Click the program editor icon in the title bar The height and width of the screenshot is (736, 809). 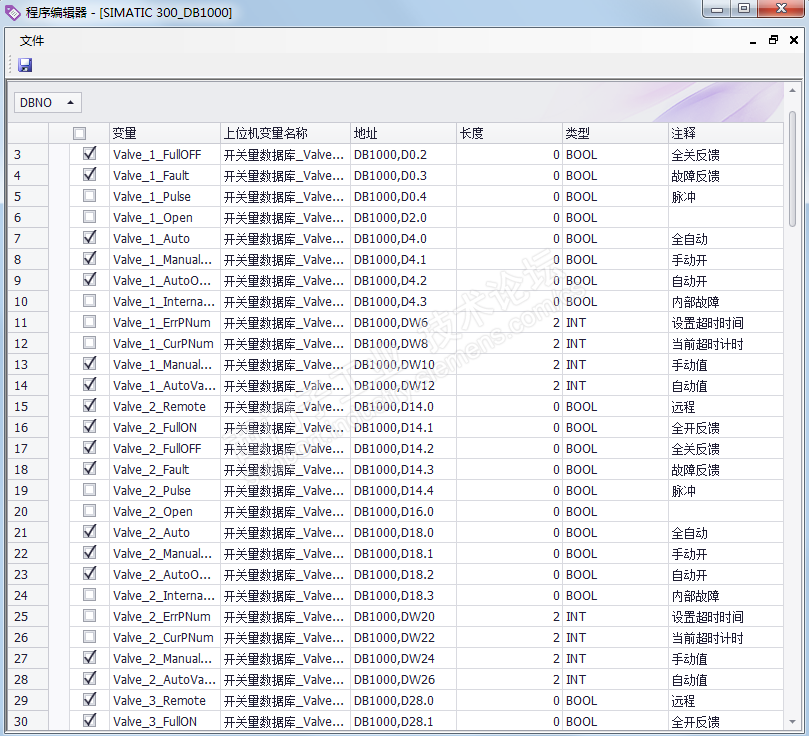(x=12, y=12)
